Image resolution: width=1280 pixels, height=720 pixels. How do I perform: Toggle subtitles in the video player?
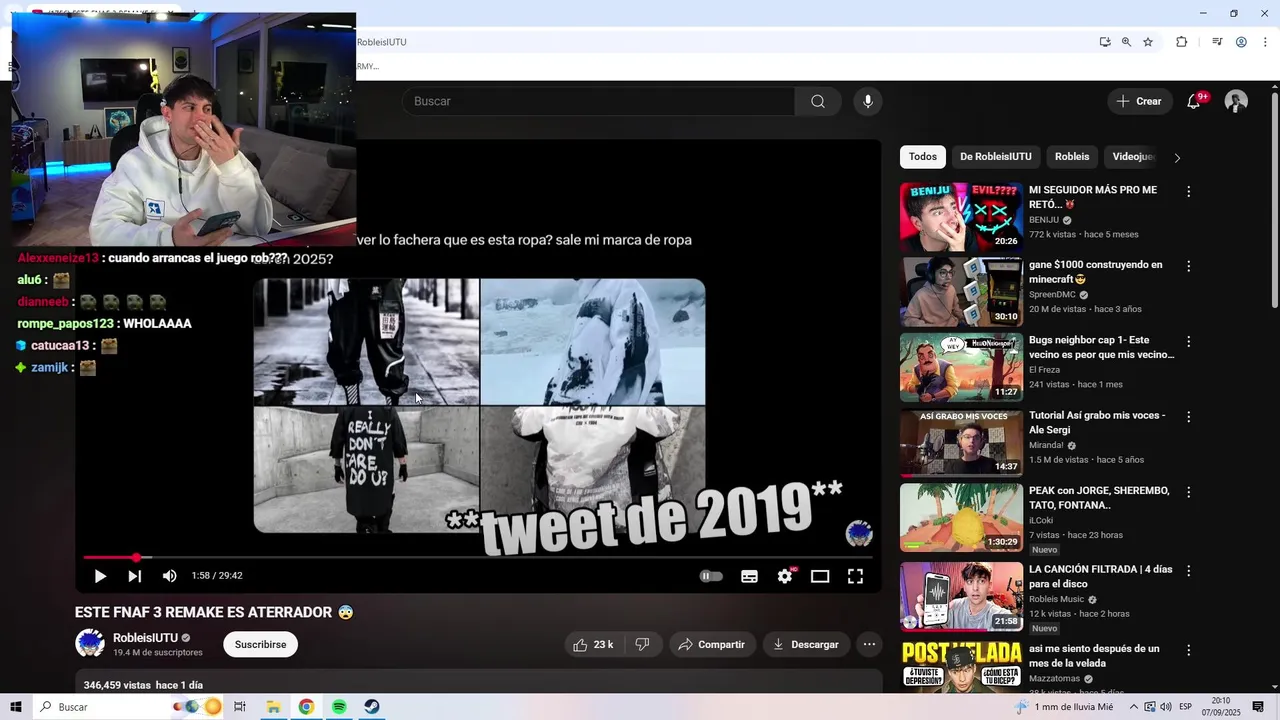[x=749, y=576]
